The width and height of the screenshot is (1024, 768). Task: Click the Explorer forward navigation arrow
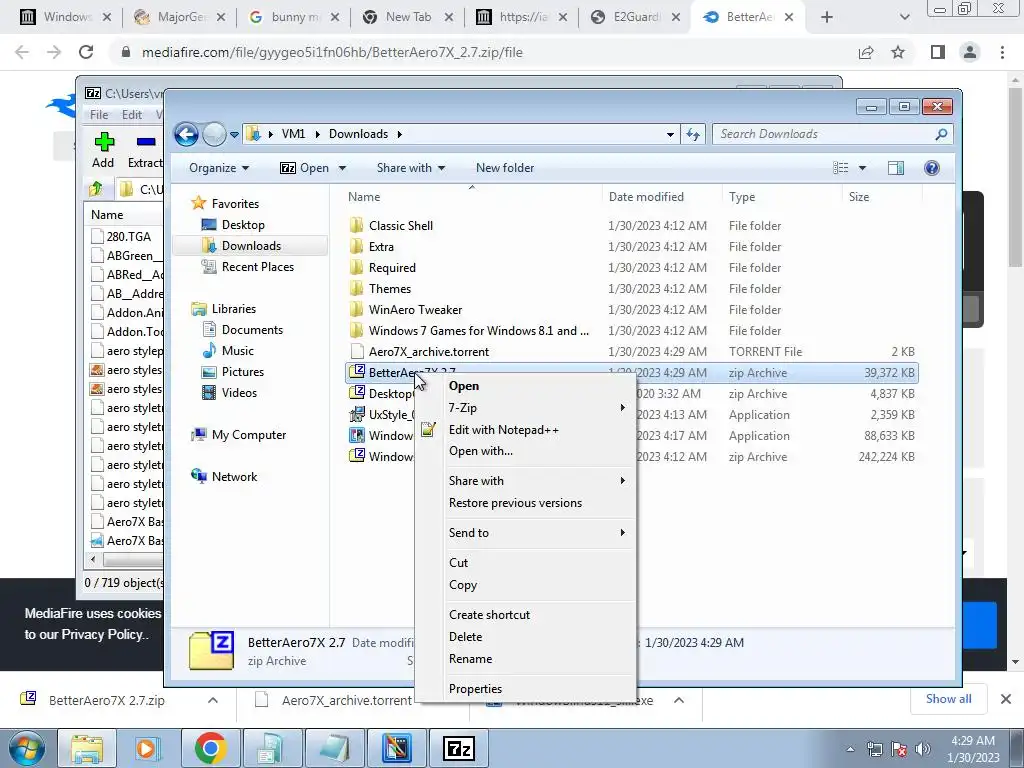click(214, 135)
